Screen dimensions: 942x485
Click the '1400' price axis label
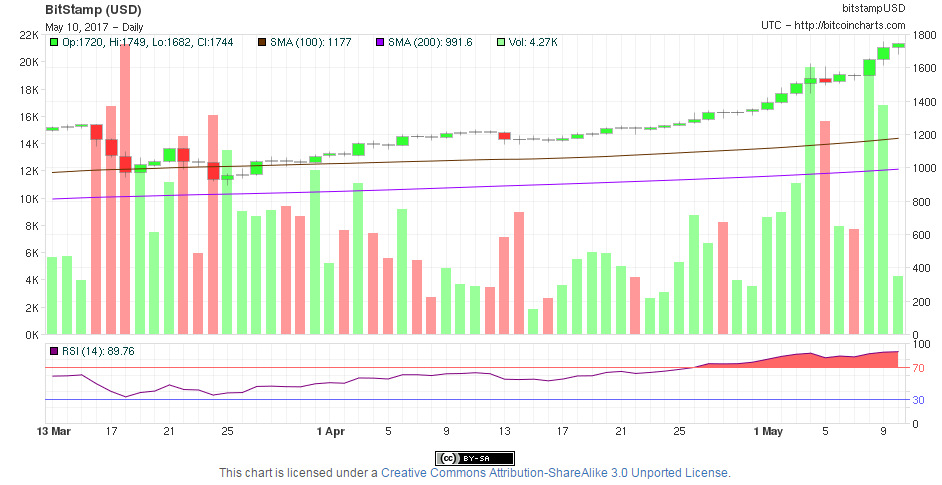click(924, 102)
